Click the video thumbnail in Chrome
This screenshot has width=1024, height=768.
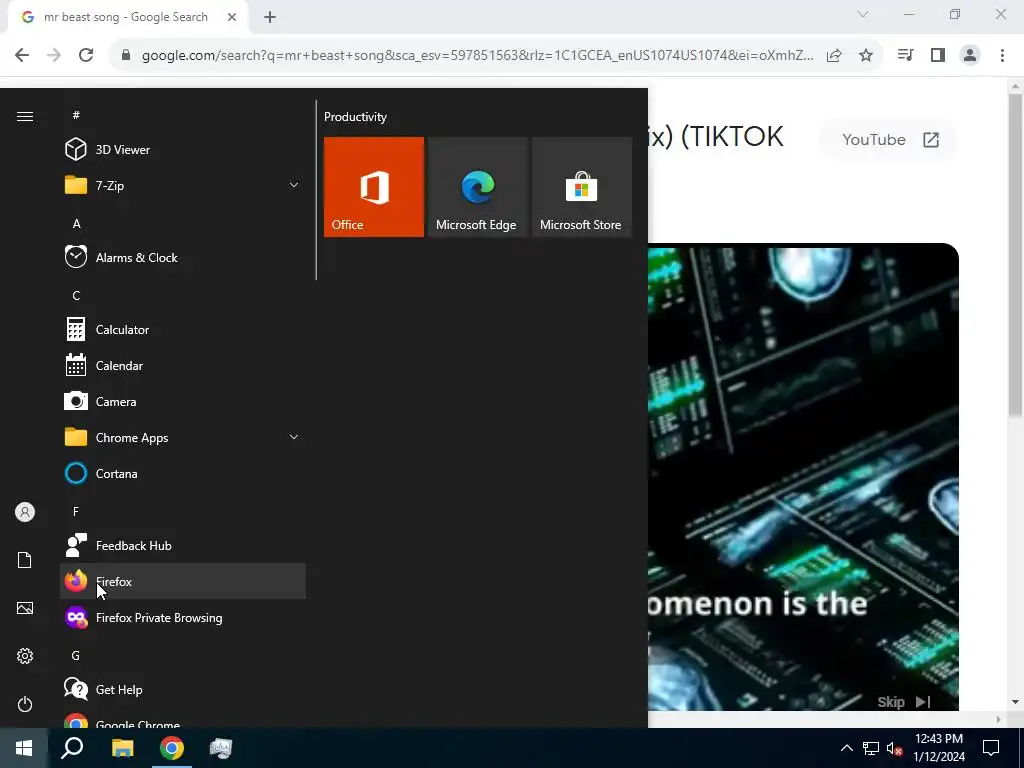pos(803,477)
